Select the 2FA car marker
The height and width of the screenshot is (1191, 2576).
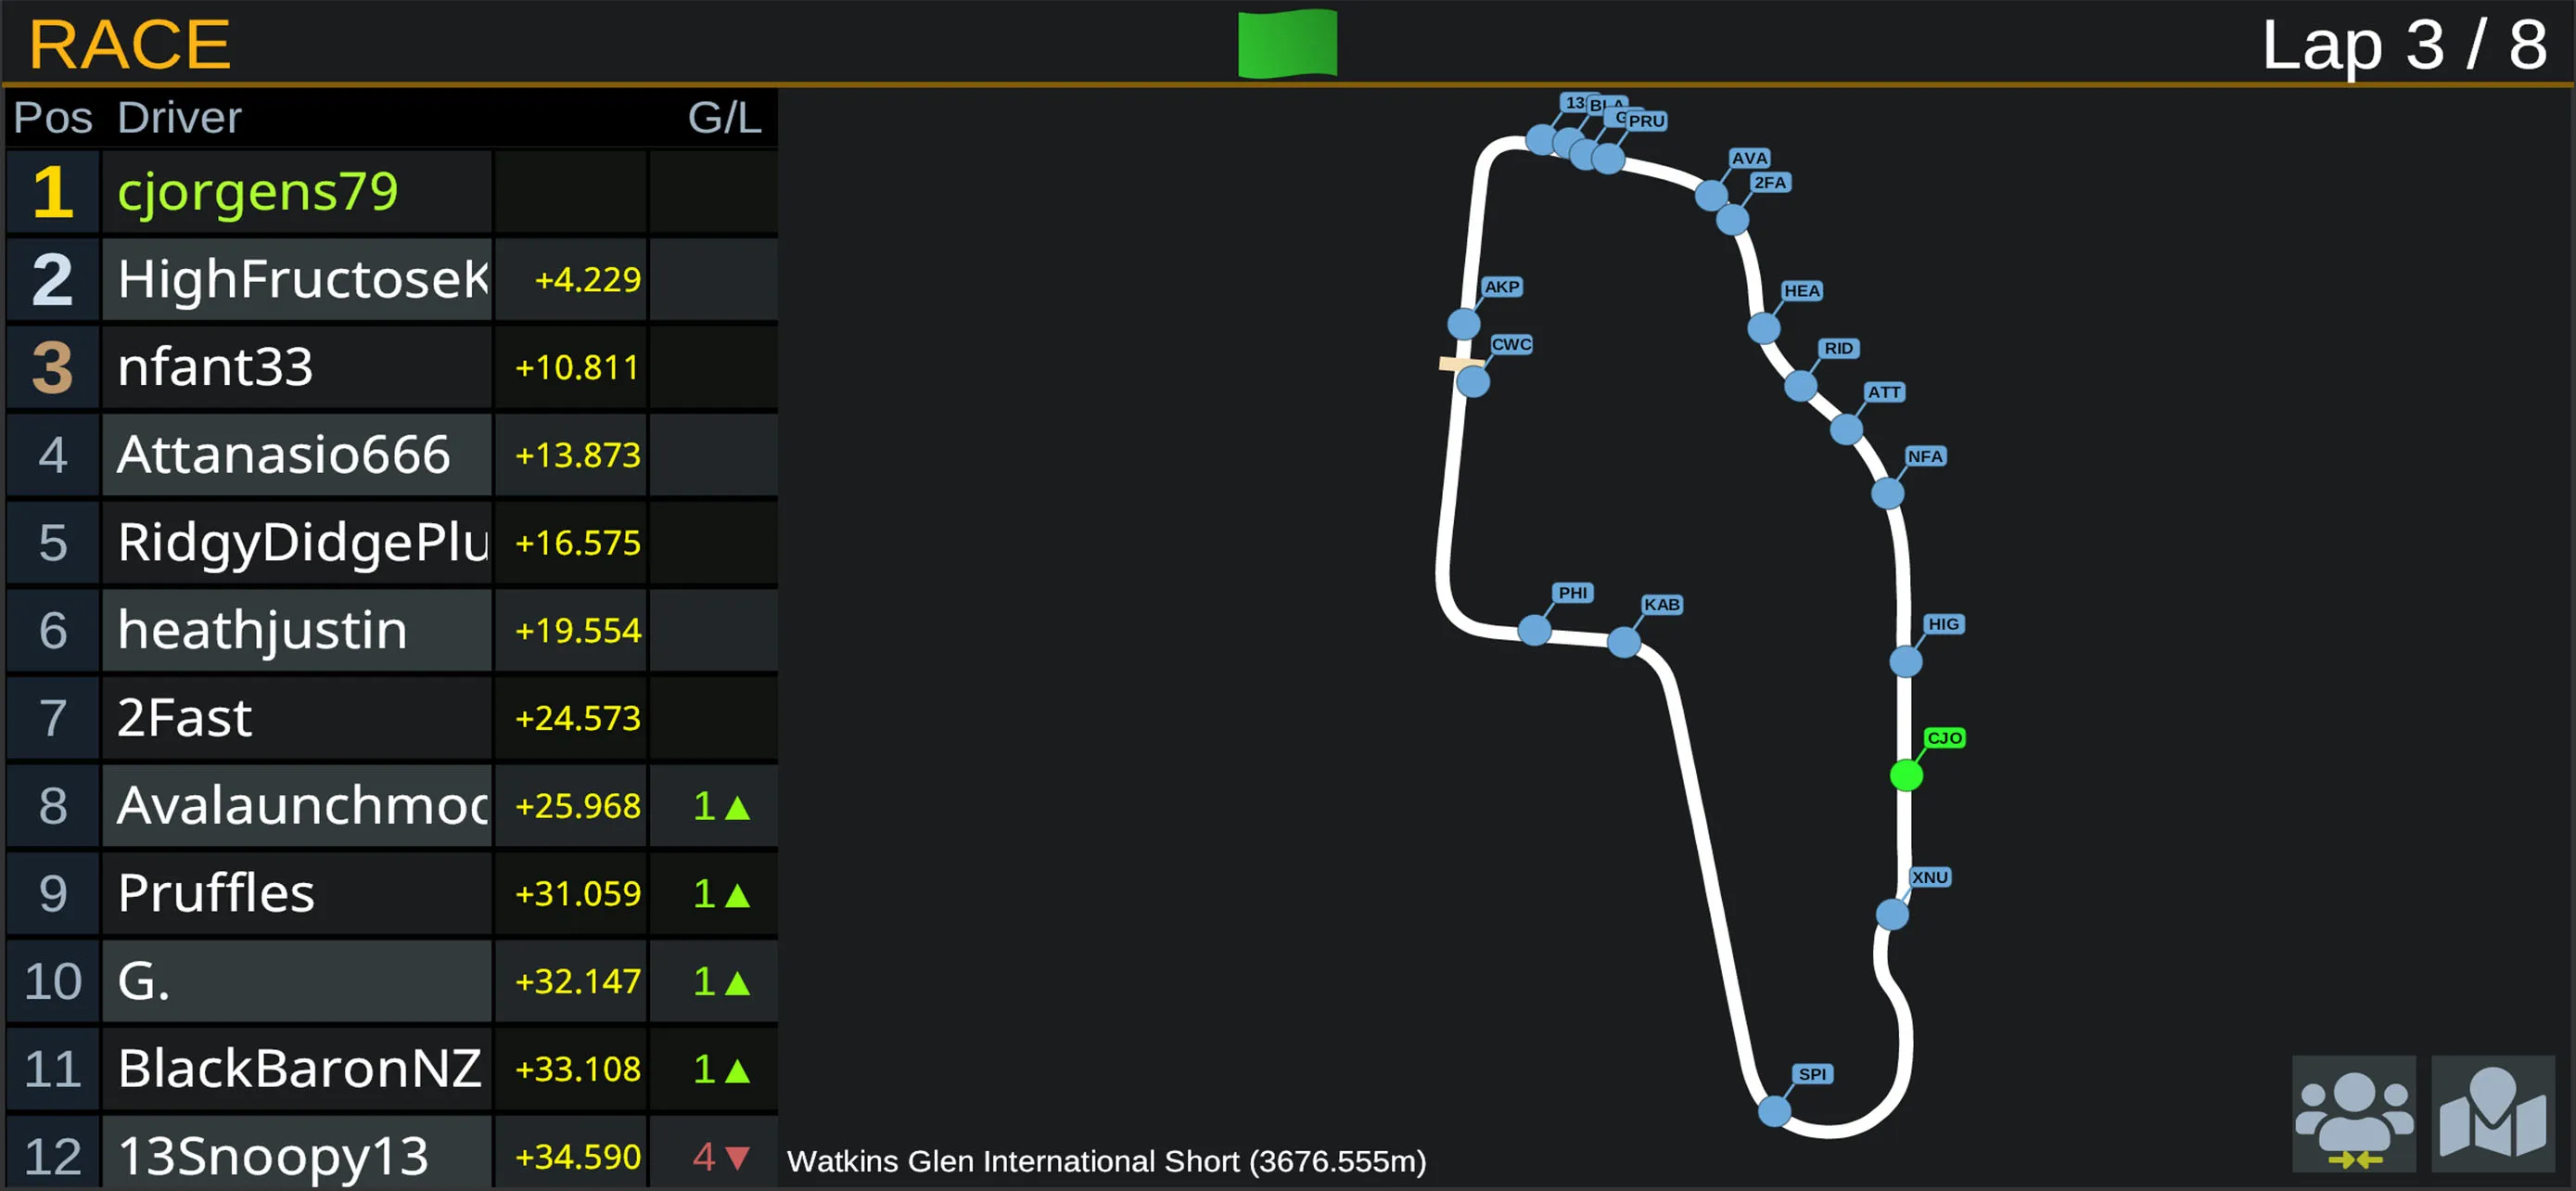pos(1732,220)
